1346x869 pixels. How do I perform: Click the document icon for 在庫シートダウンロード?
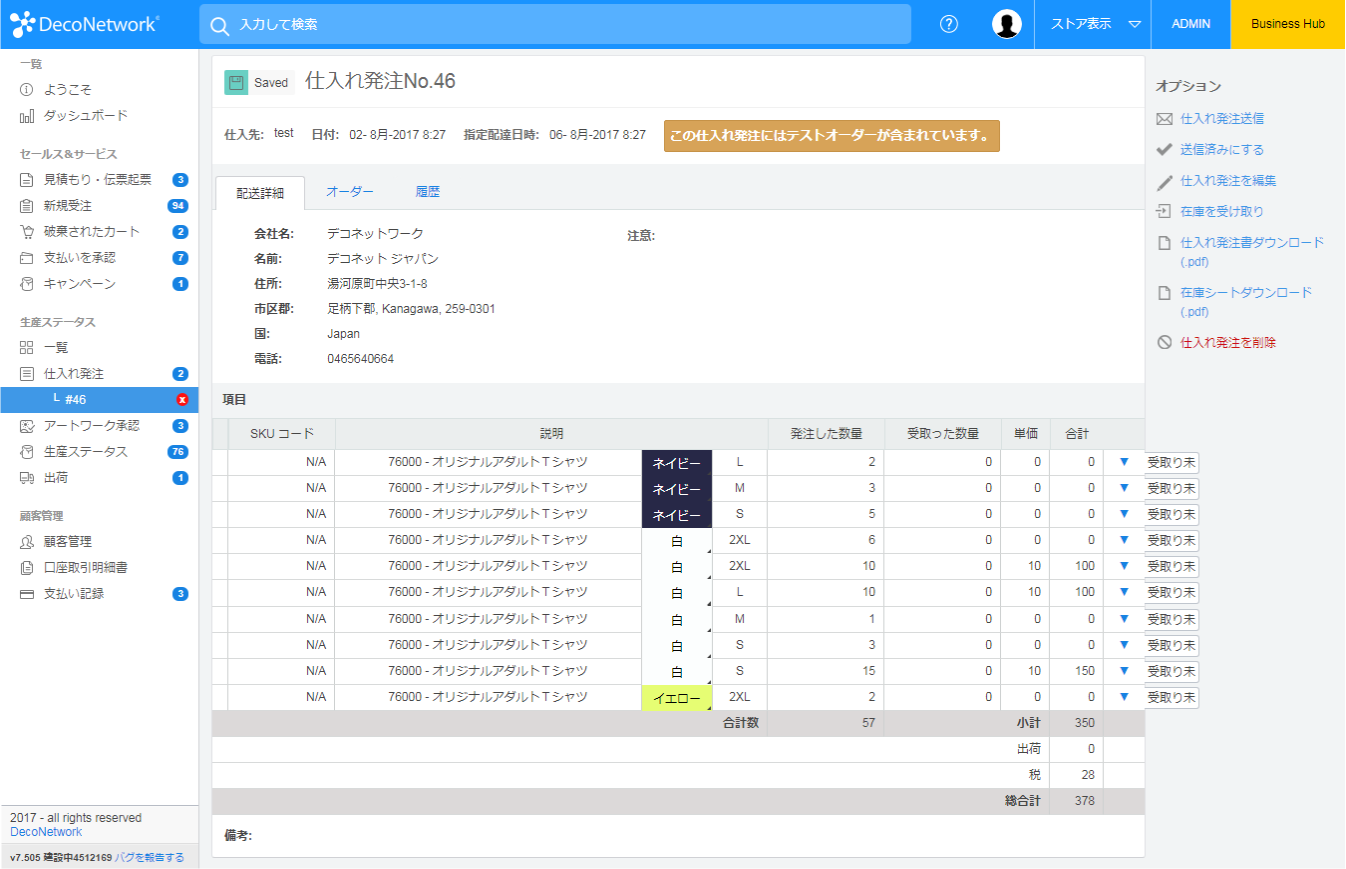click(1164, 293)
